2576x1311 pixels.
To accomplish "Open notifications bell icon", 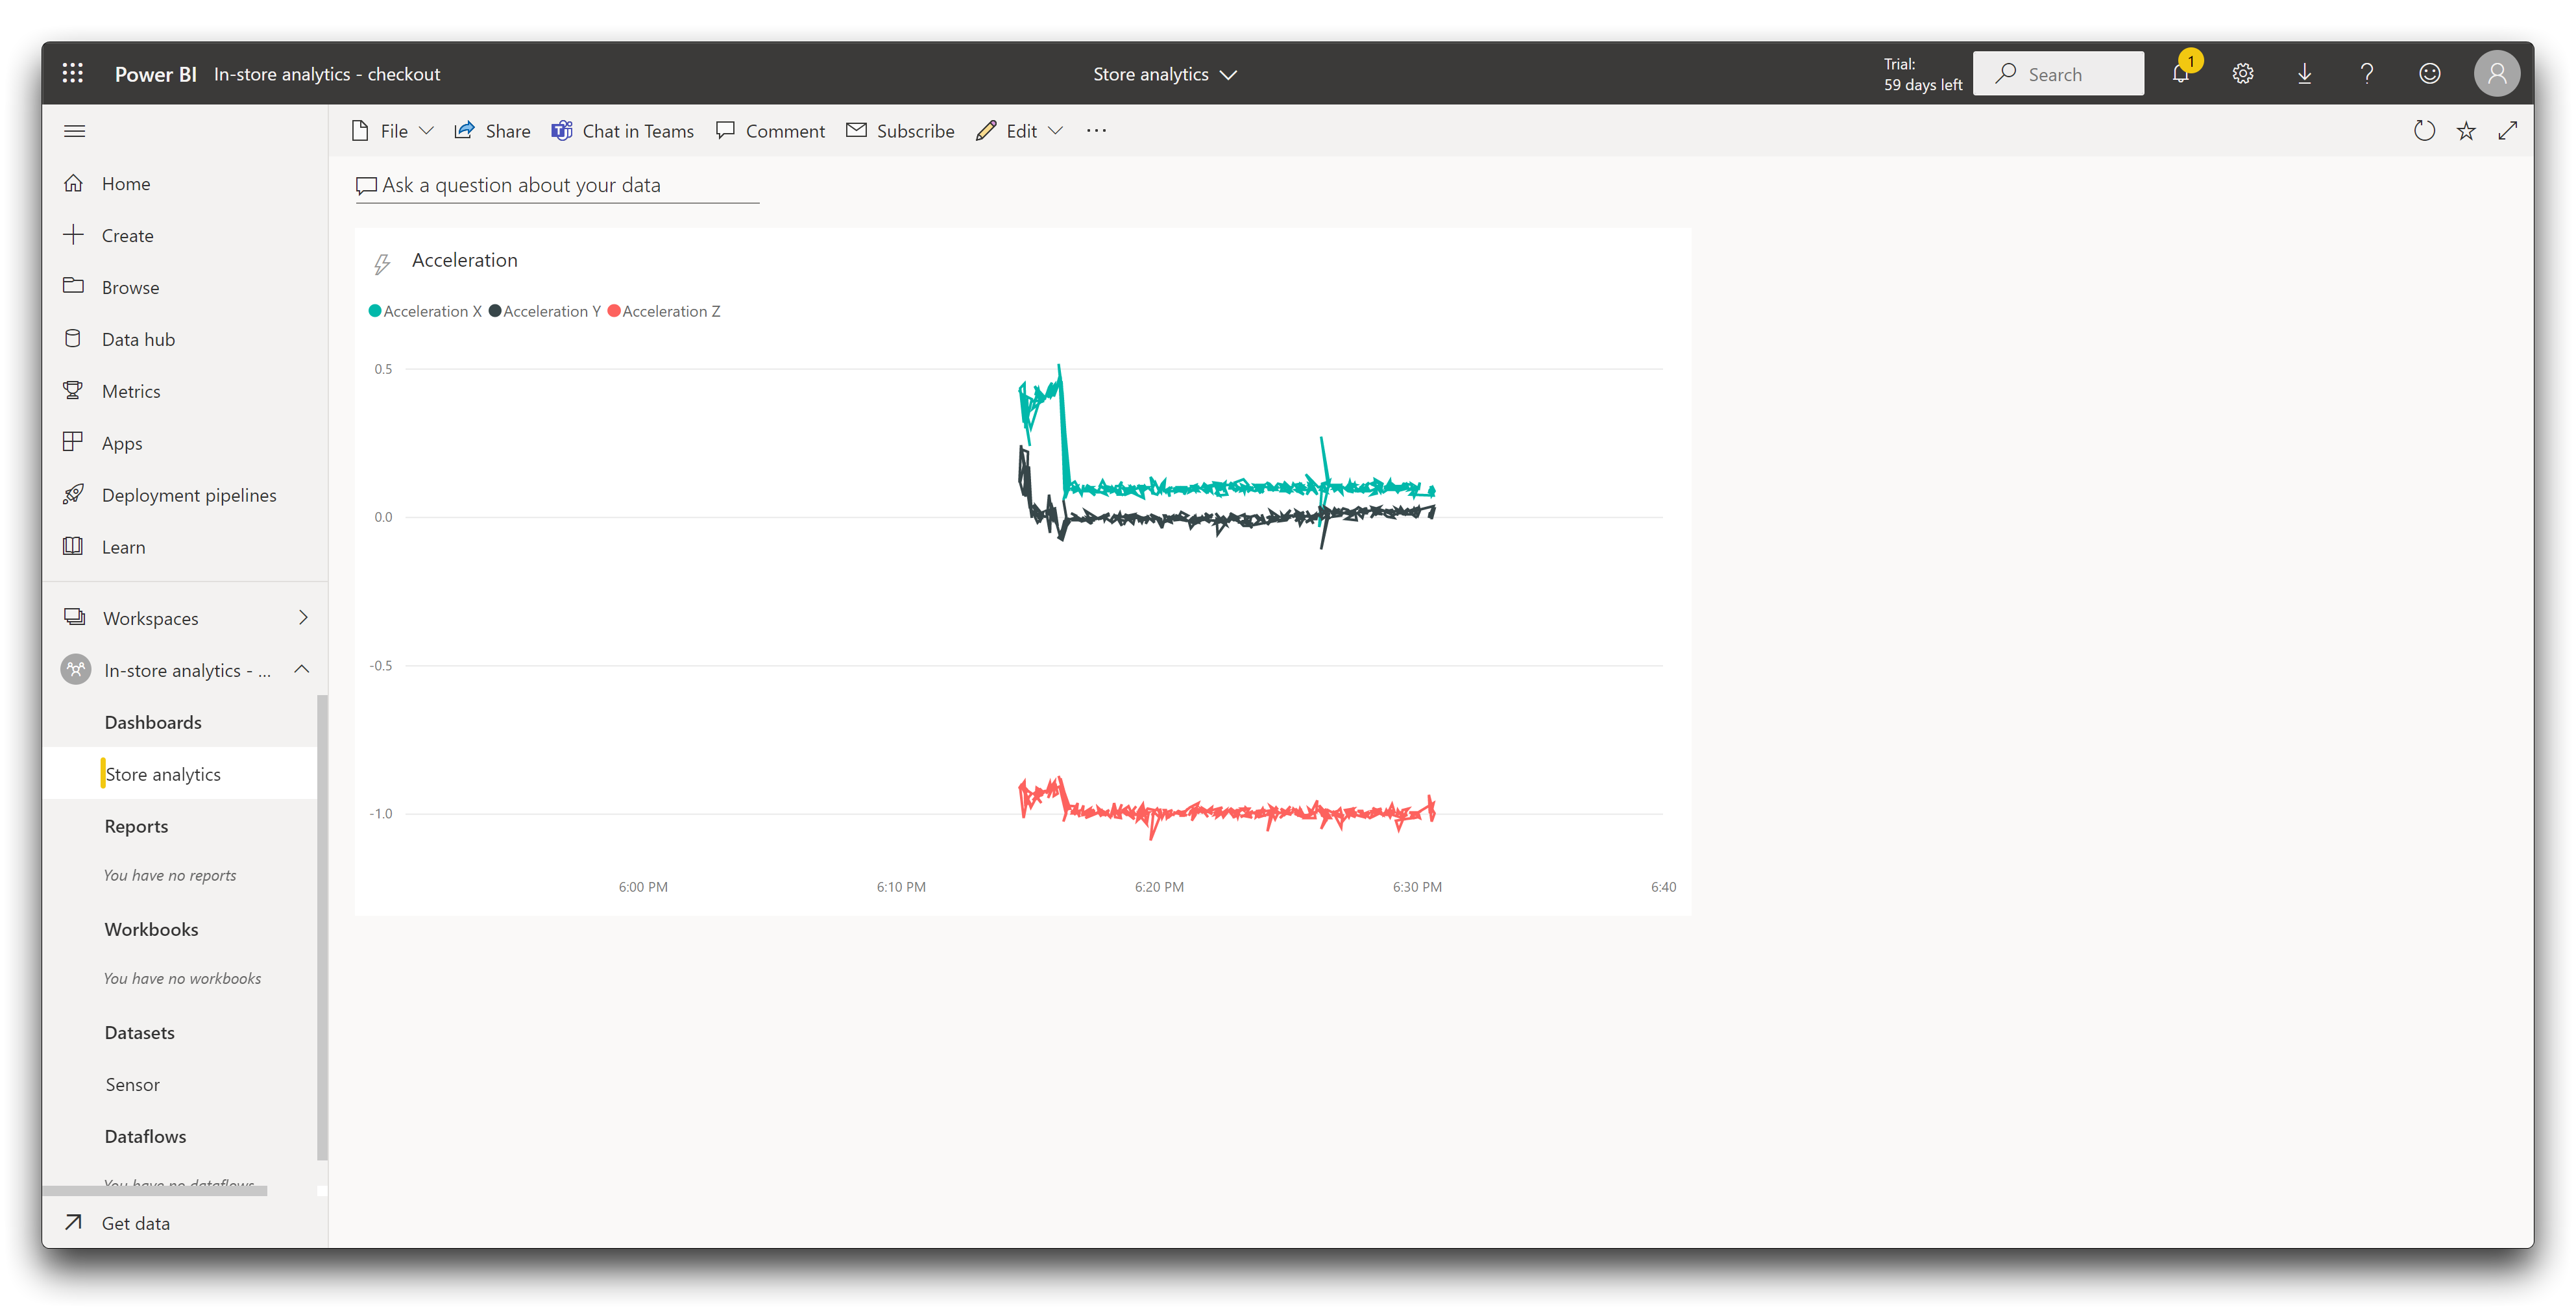I will pos(2180,73).
